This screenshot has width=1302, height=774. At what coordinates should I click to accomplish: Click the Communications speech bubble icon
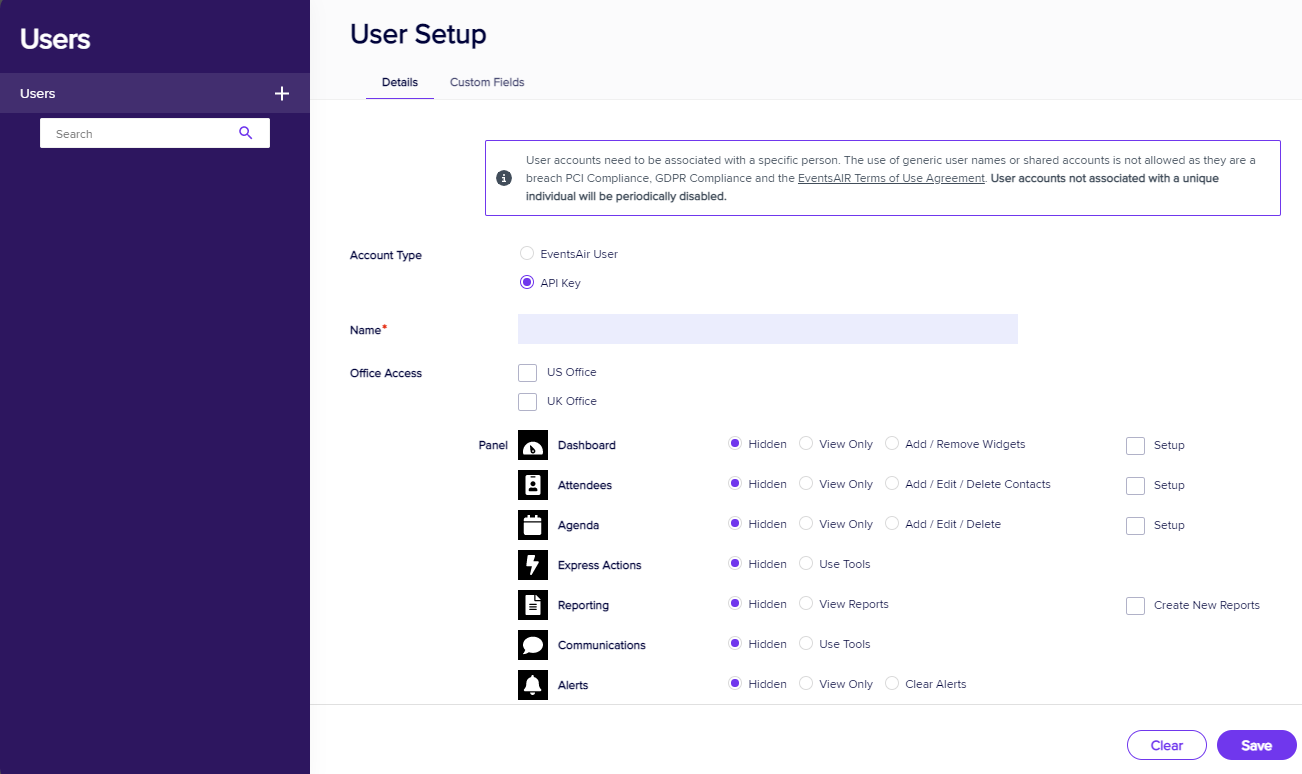point(533,645)
